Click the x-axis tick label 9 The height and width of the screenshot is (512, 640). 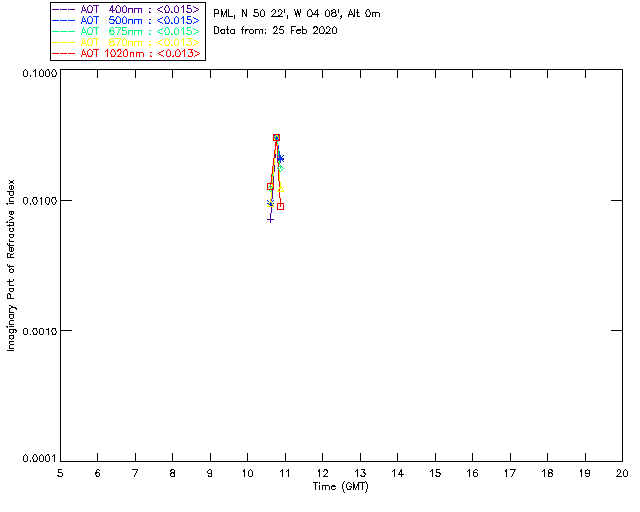pyautogui.click(x=210, y=473)
